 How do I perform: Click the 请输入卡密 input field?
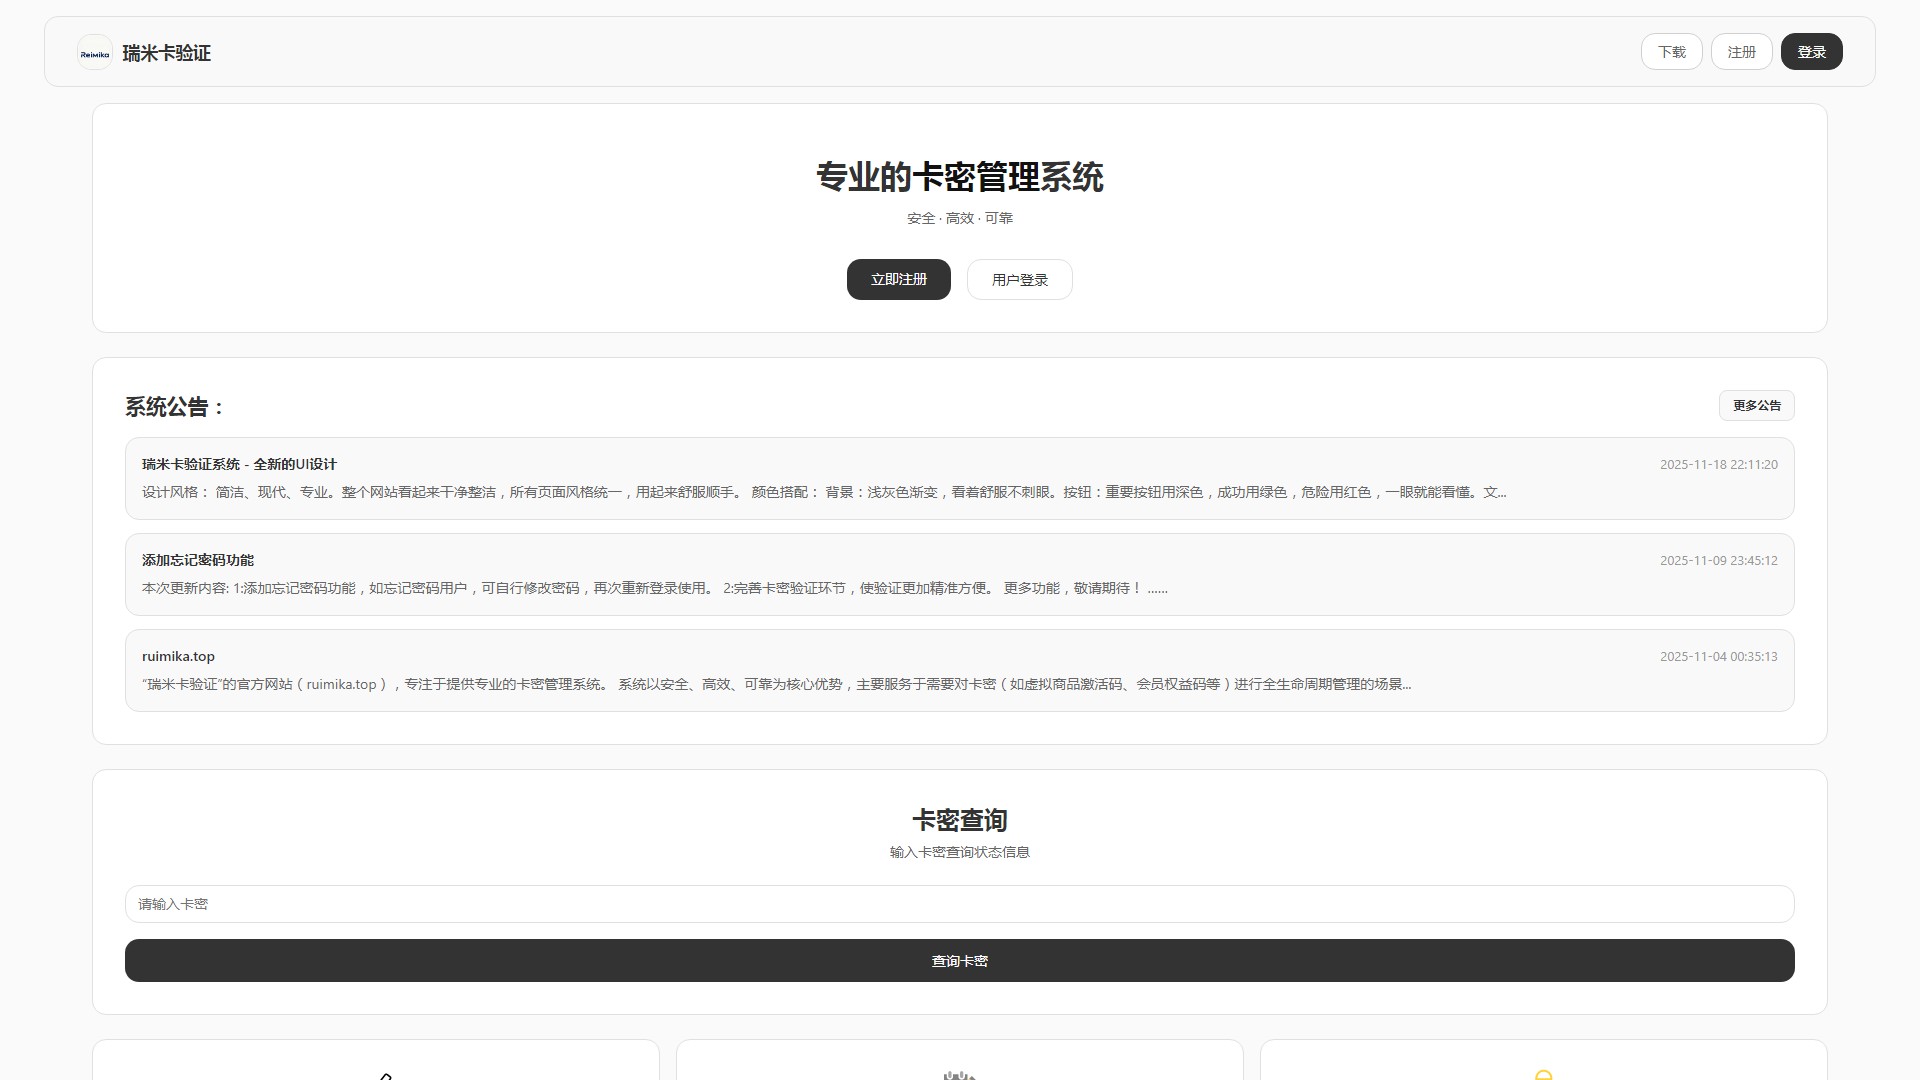(x=959, y=903)
